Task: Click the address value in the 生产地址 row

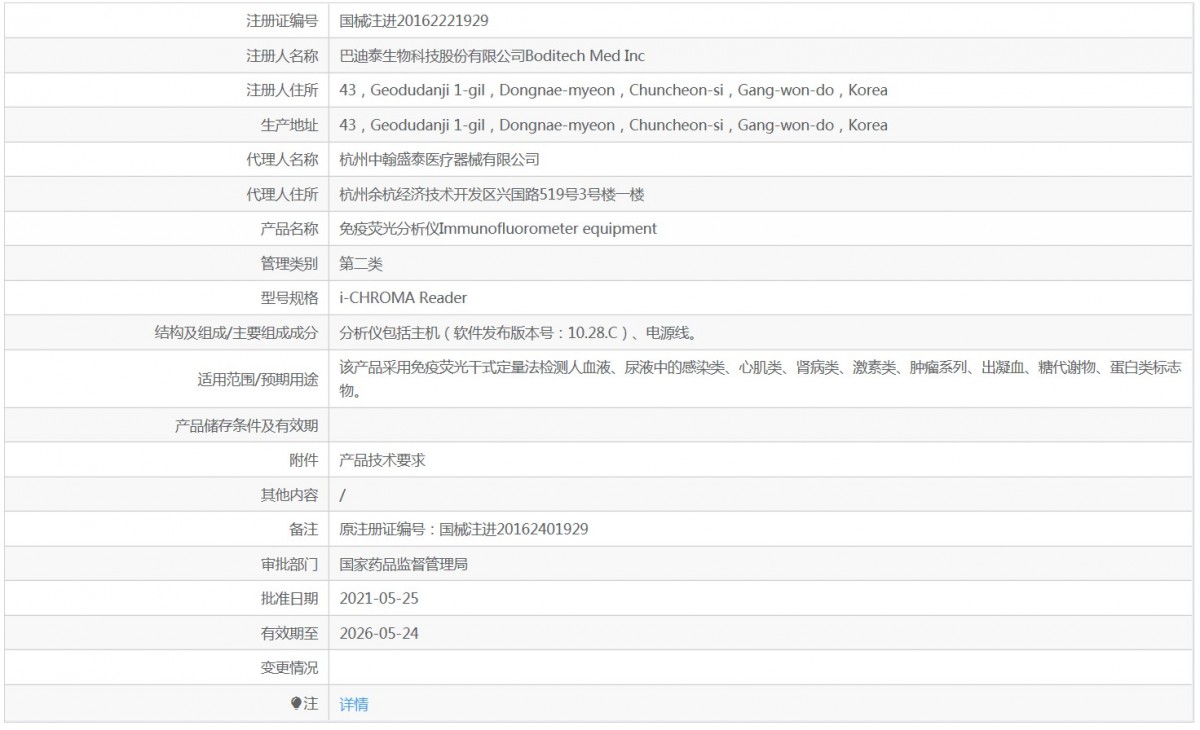Action: [613, 125]
